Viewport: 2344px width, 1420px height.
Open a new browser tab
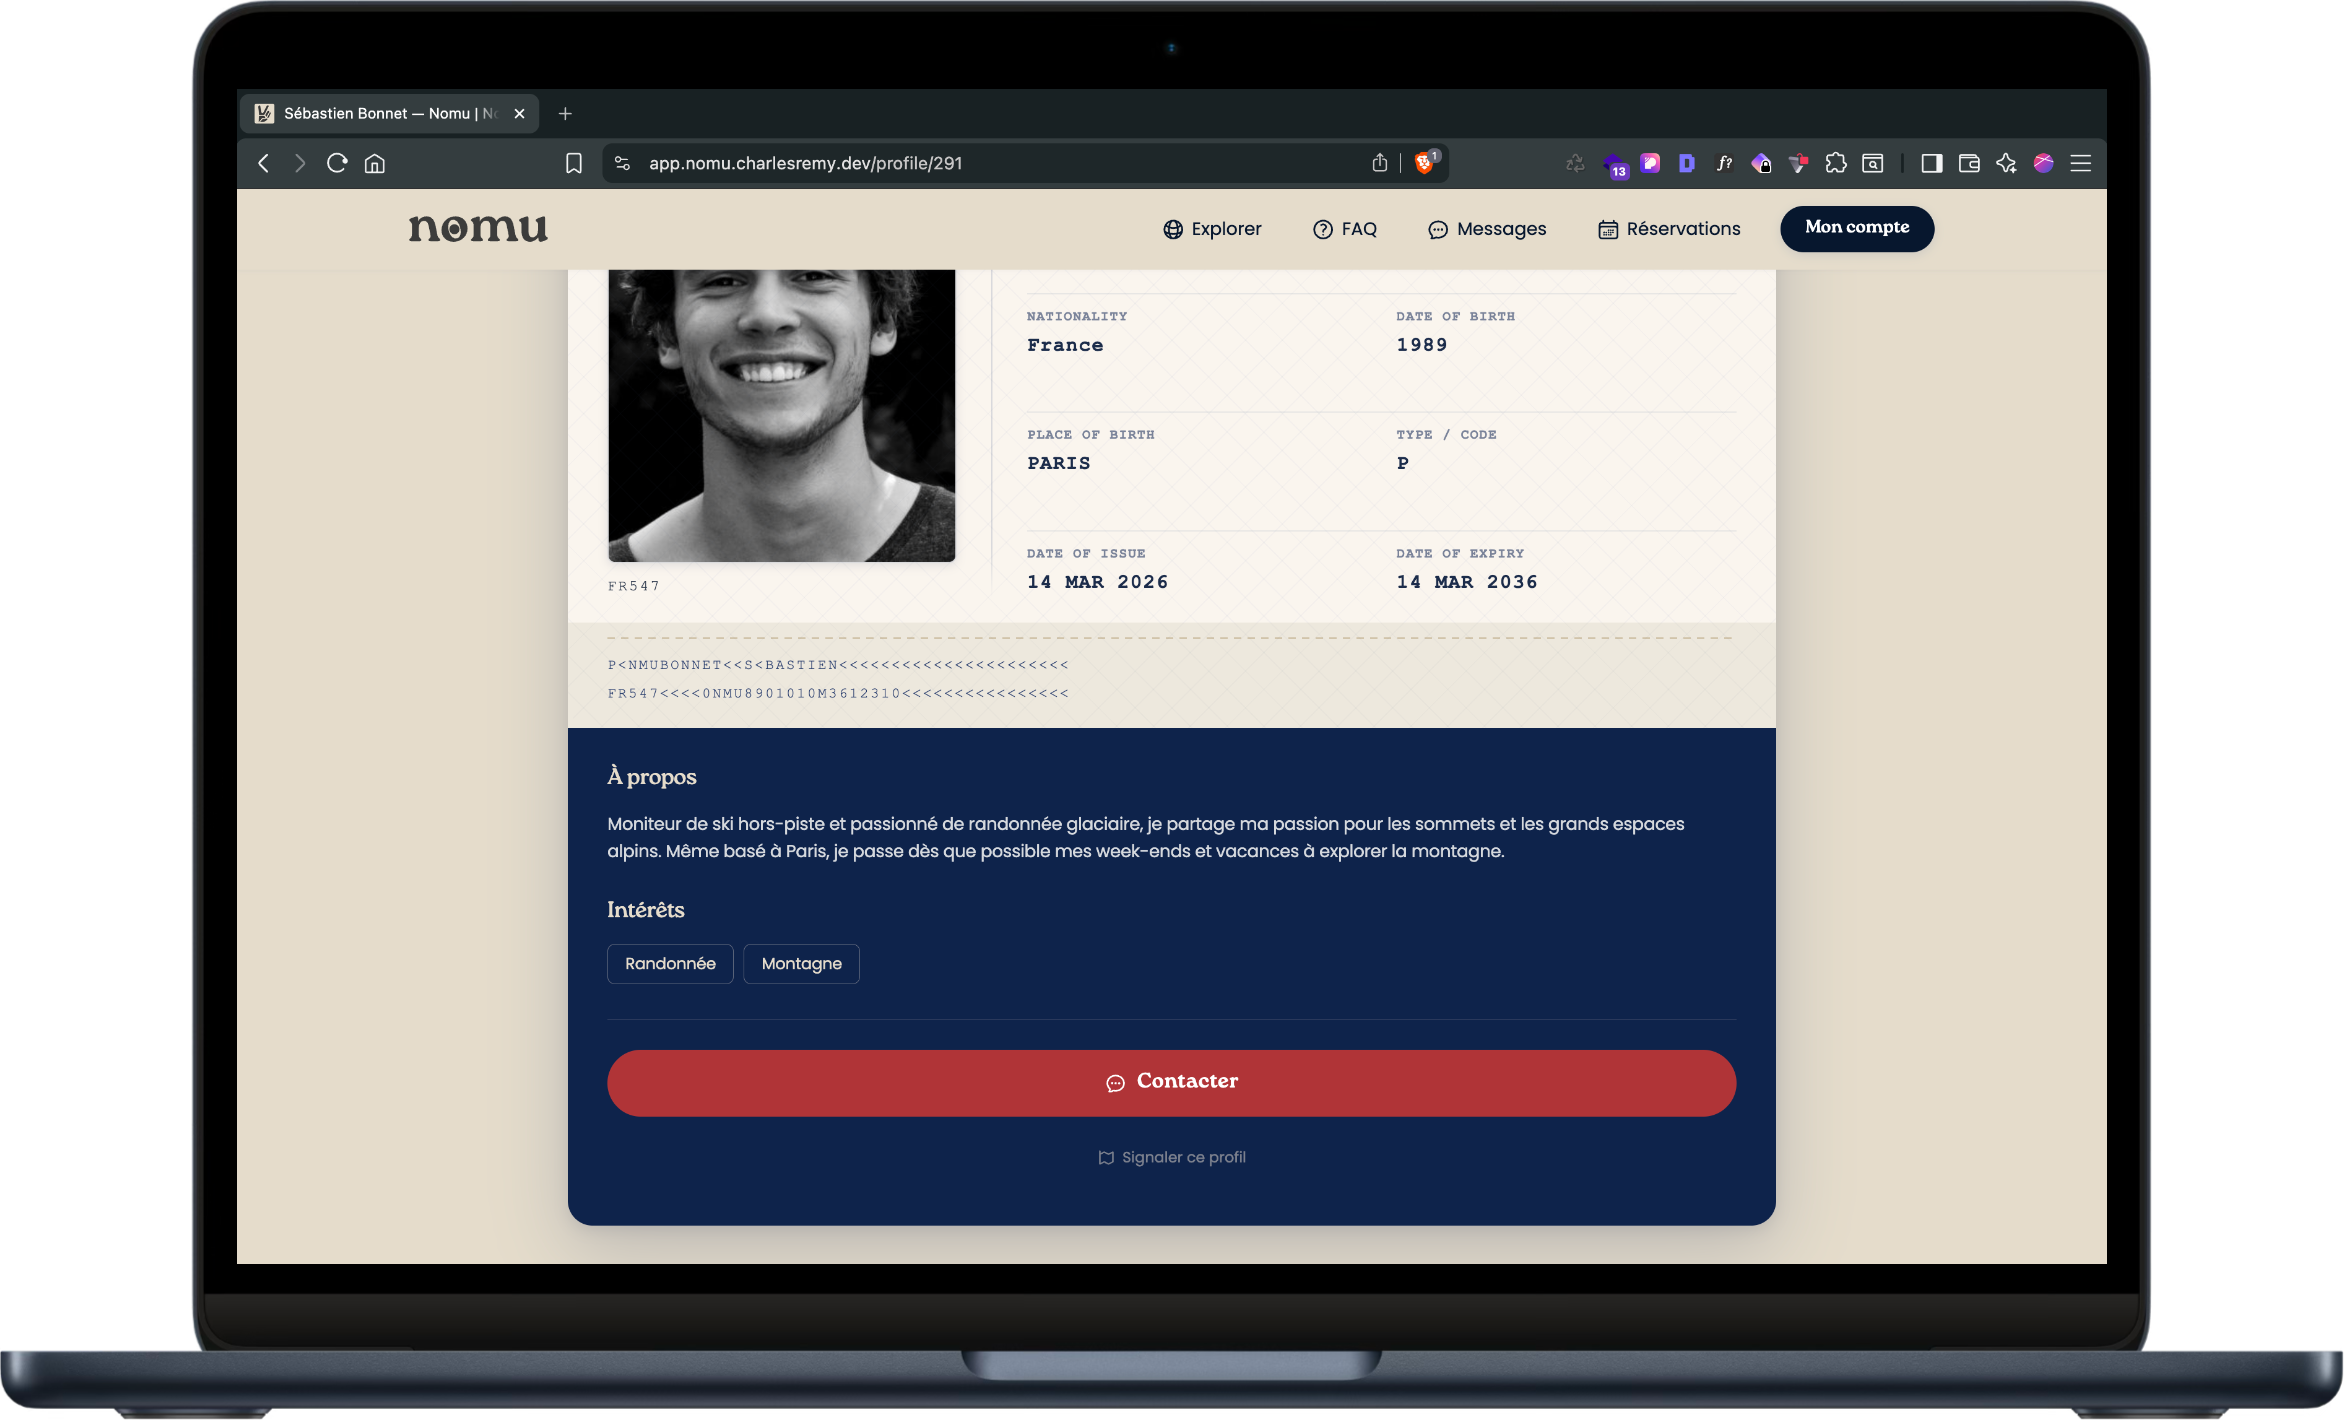pyautogui.click(x=565, y=114)
